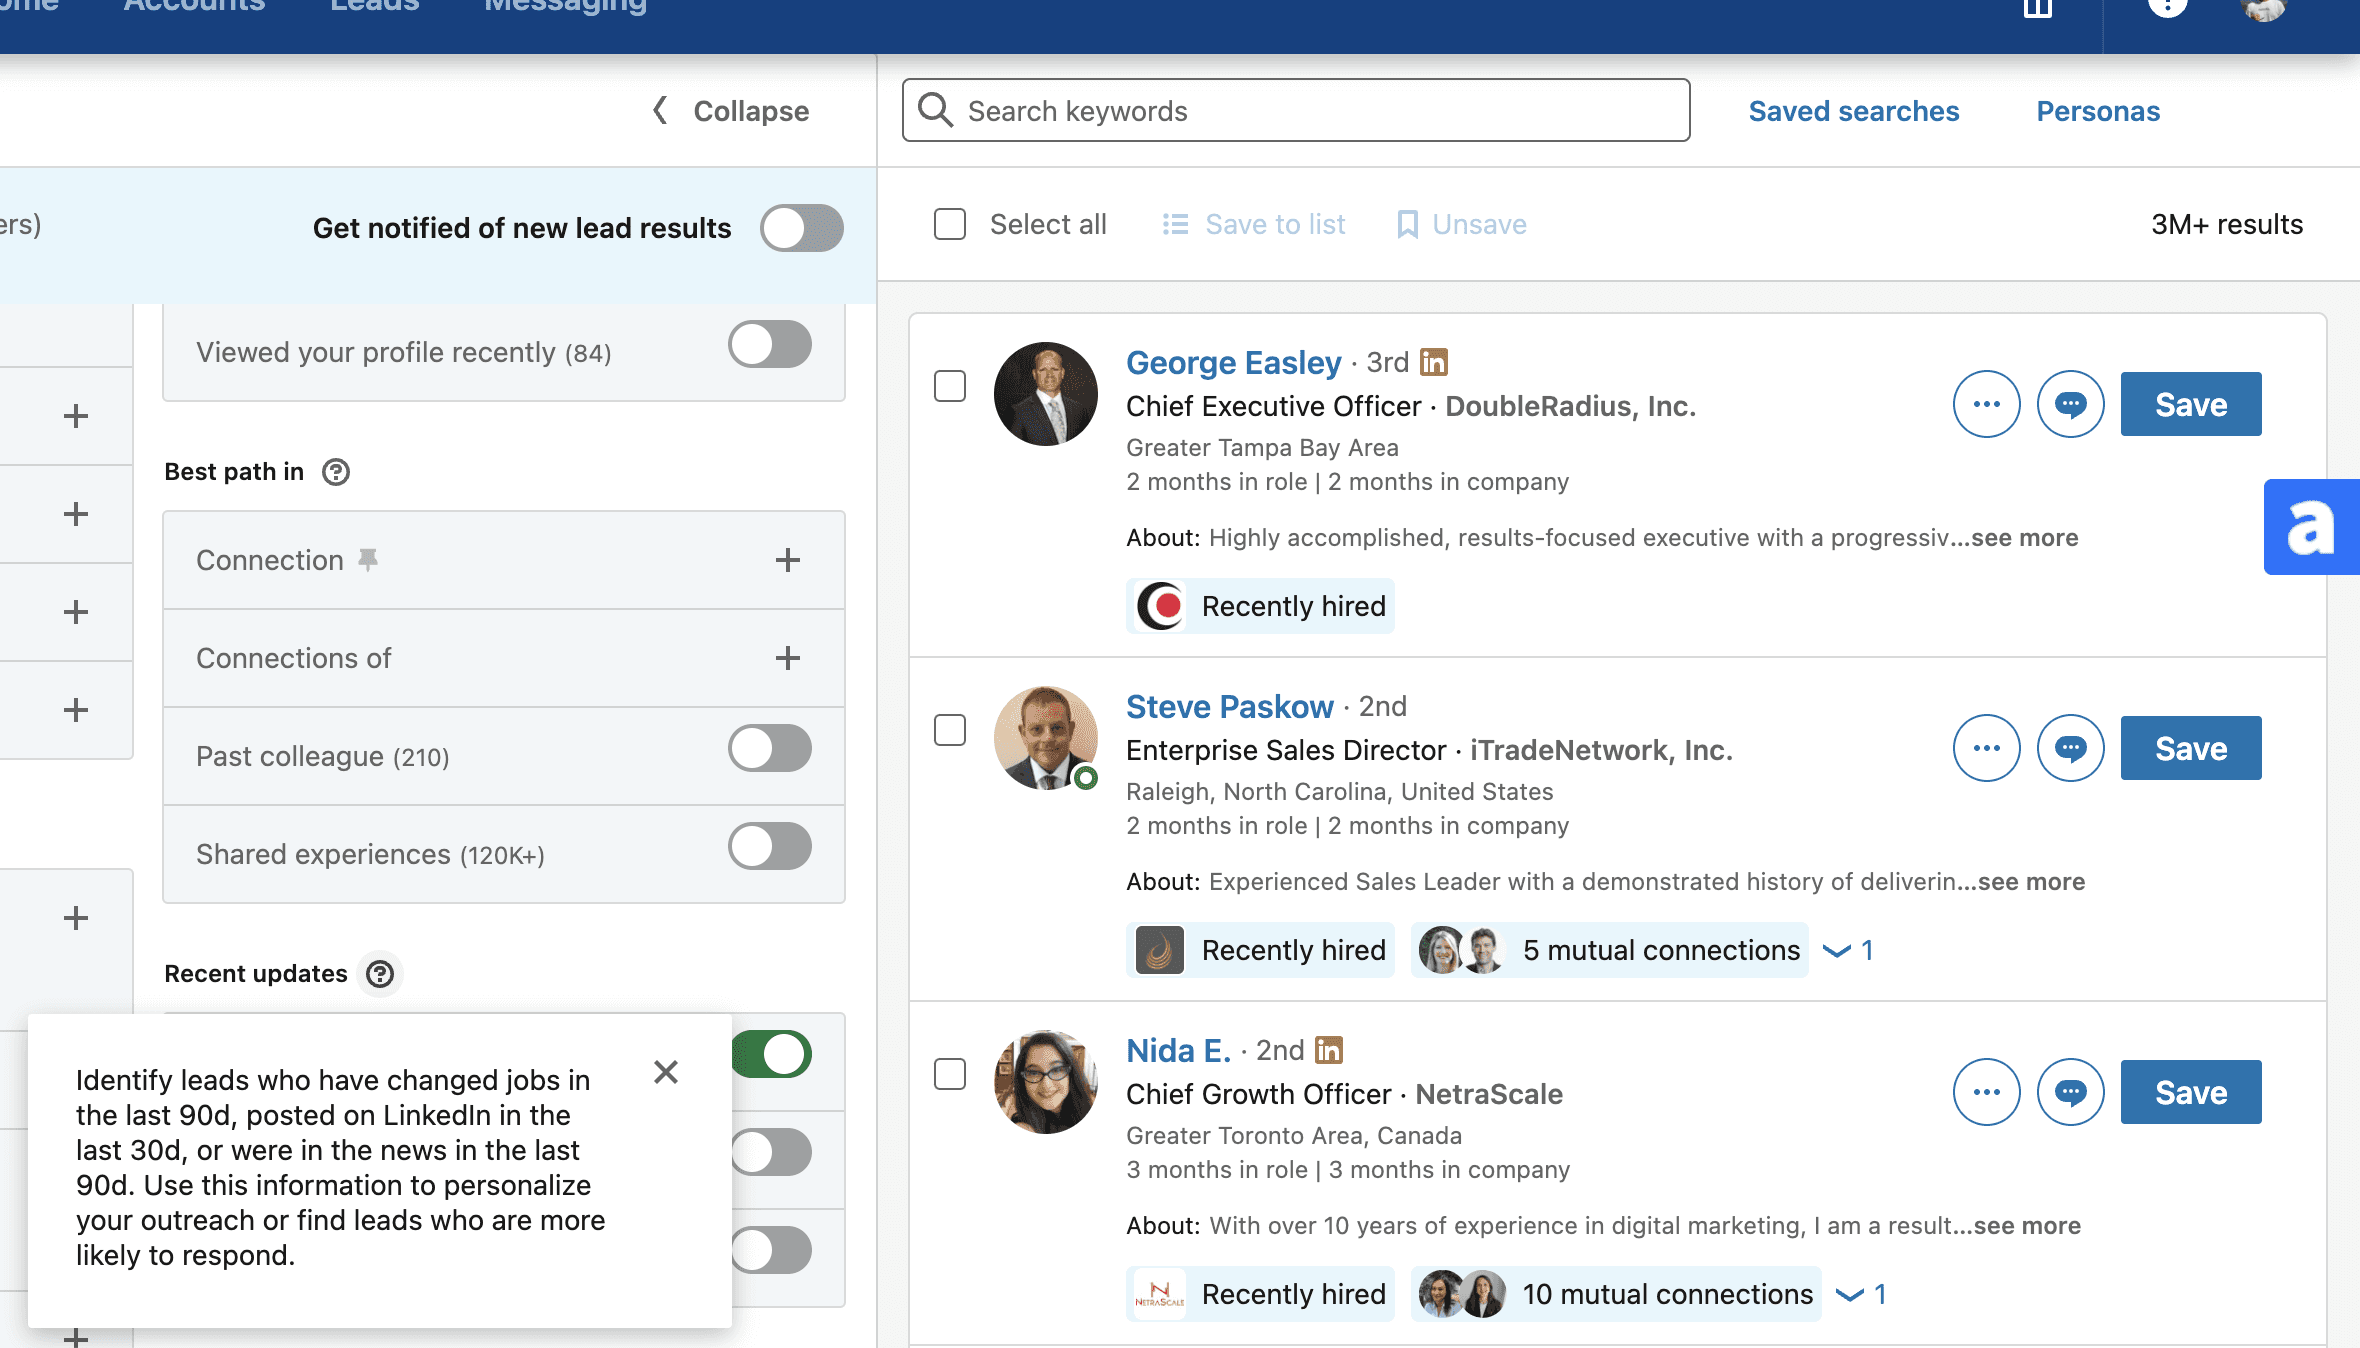The image size is (2360, 1348).
Task: Click the LinkedIn badge next to George Easley
Action: [1434, 362]
